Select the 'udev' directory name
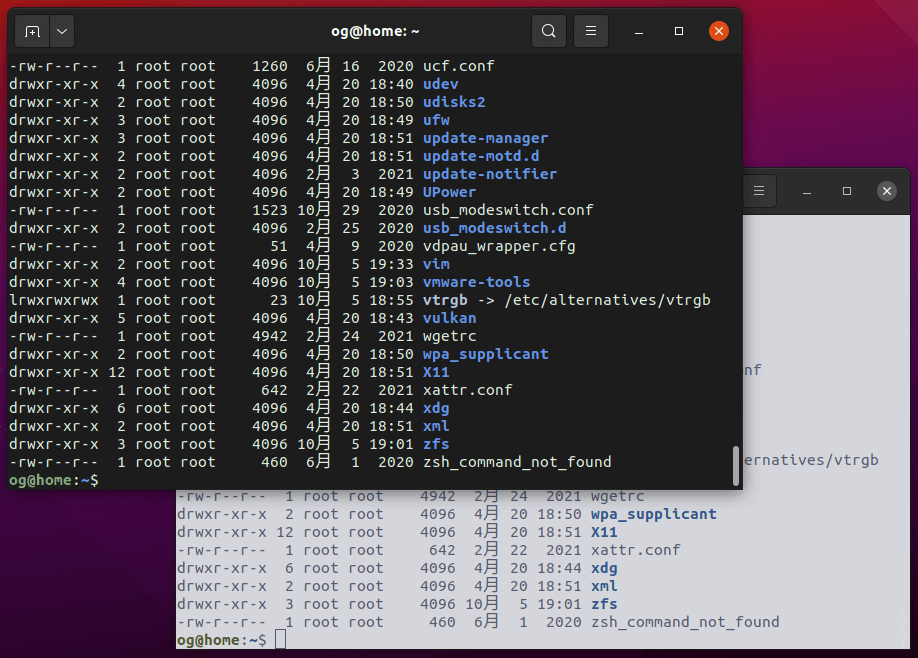Screen dimensions: 918x658 440,84
